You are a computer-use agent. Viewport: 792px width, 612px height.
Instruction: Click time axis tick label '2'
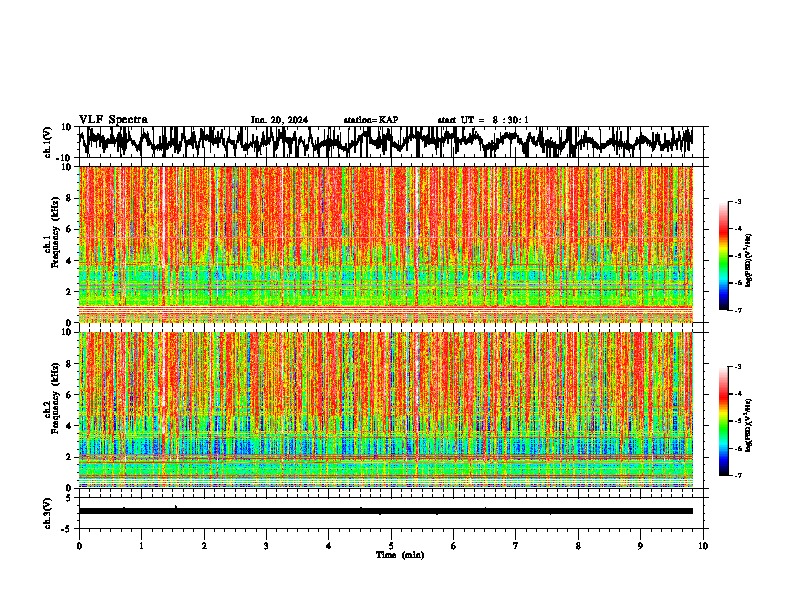(x=204, y=546)
